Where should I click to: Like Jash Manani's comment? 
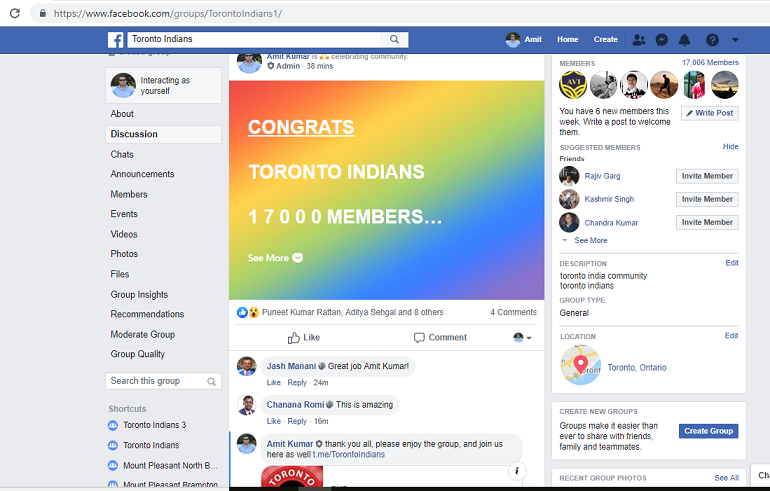click(273, 383)
